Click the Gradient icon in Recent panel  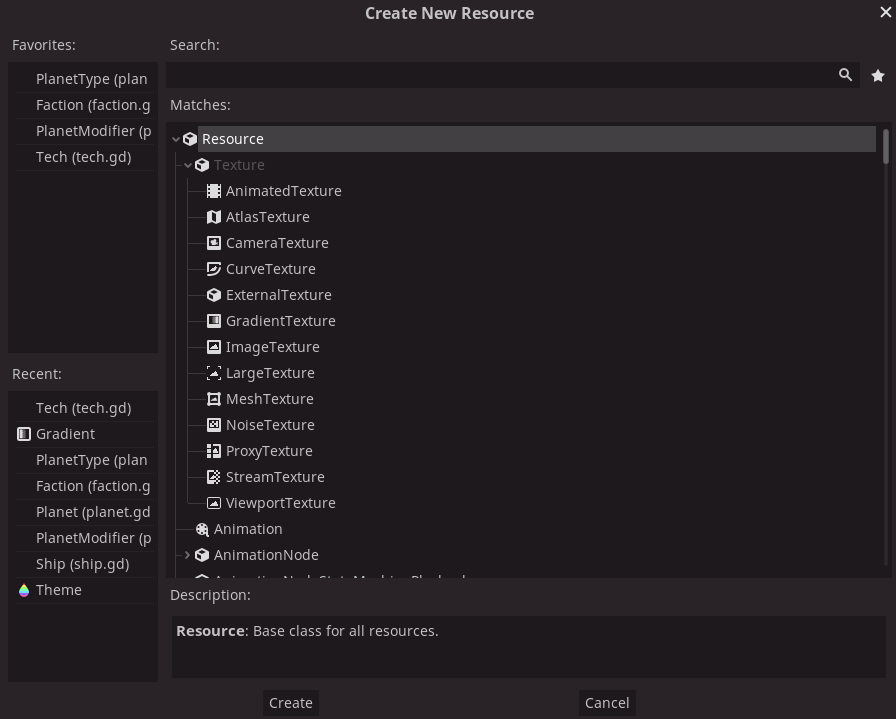[23, 433]
